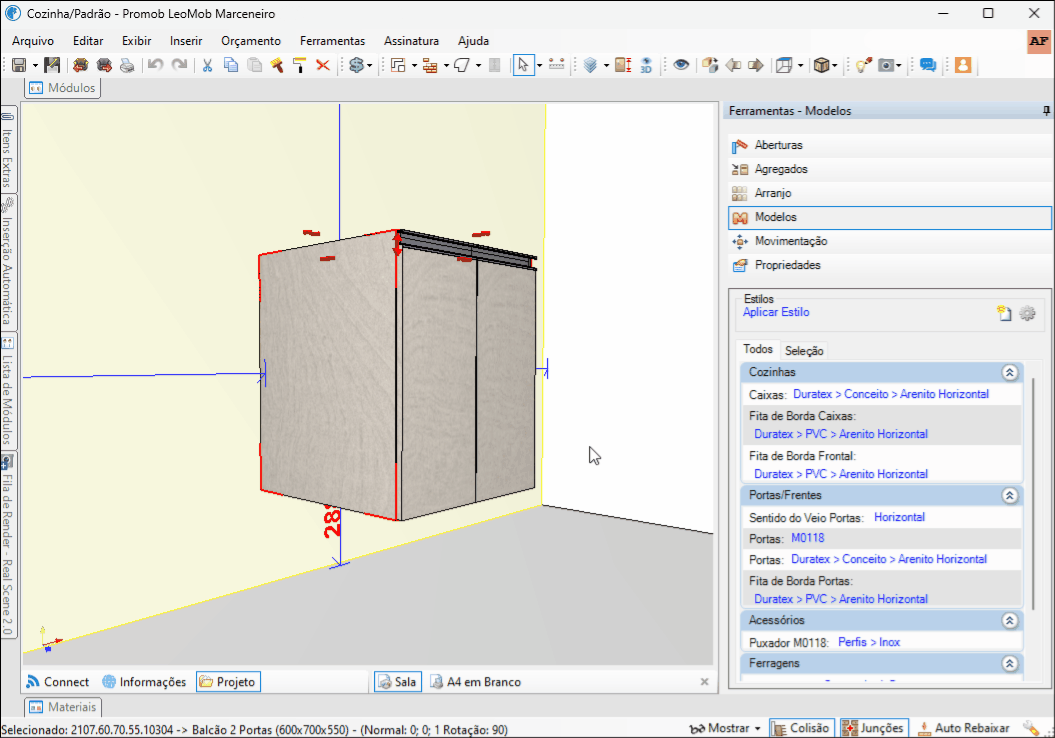The image size is (1055, 738).
Task: Open the Orçamento menu
Action: point(251,41)
